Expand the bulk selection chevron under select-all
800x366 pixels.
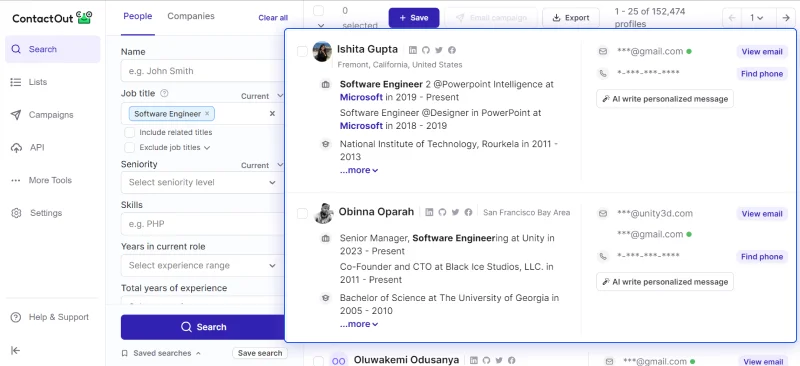click(x=320, y=25)
